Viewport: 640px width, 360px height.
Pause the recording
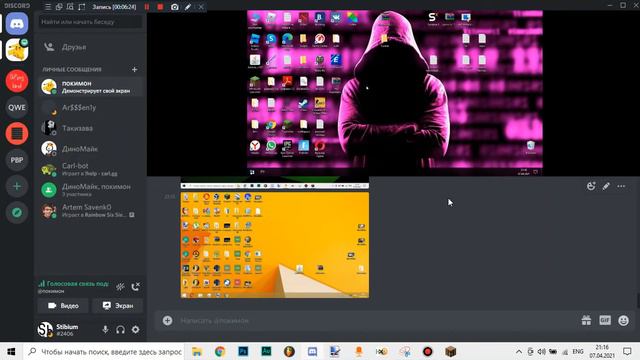tap(147, 7)
